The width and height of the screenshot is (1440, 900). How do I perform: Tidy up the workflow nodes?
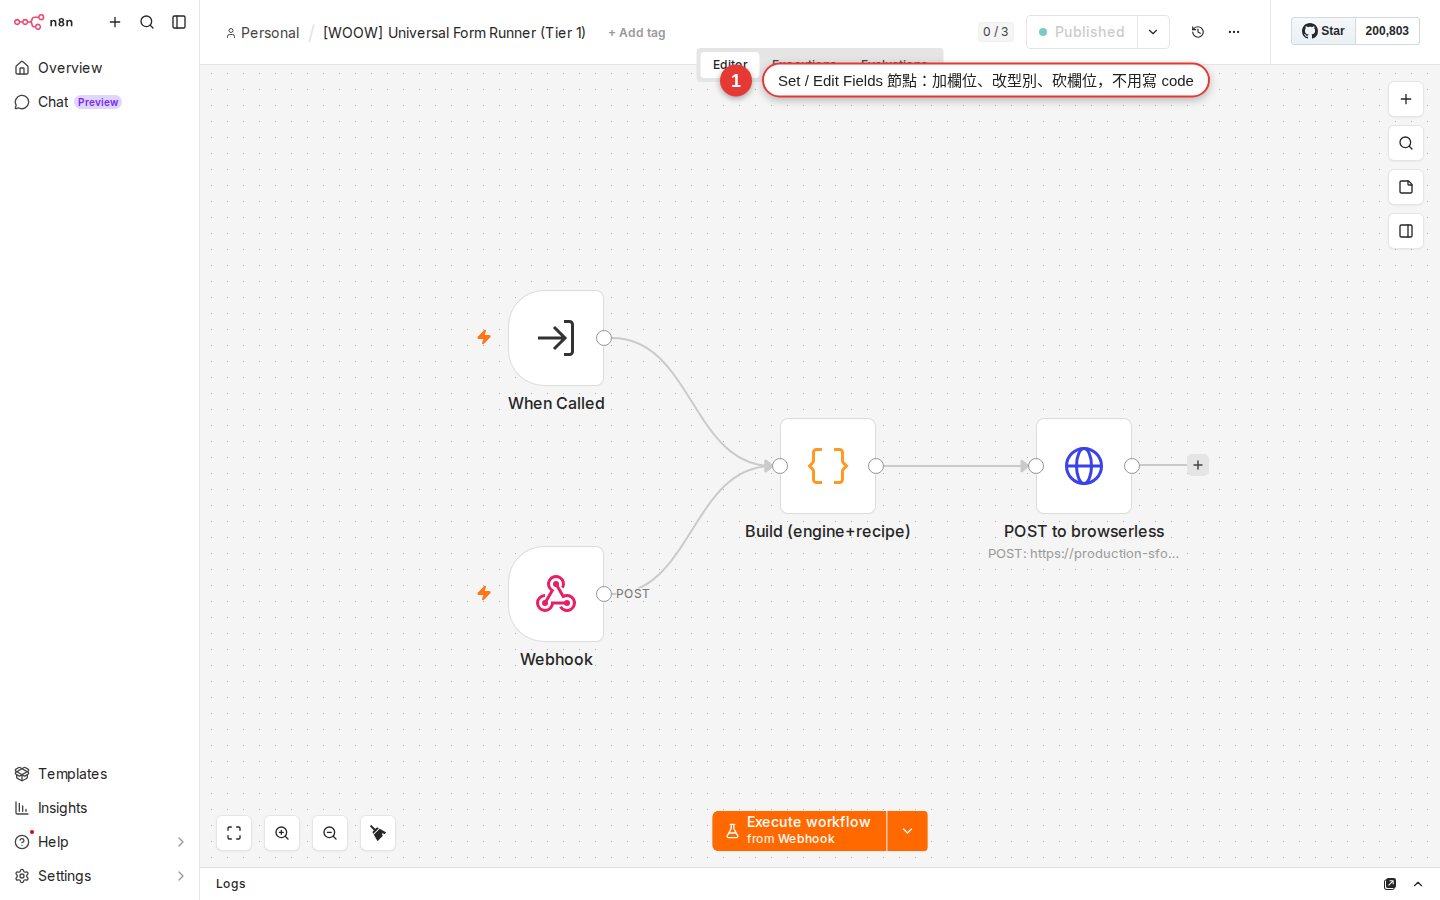coord(378,833)
